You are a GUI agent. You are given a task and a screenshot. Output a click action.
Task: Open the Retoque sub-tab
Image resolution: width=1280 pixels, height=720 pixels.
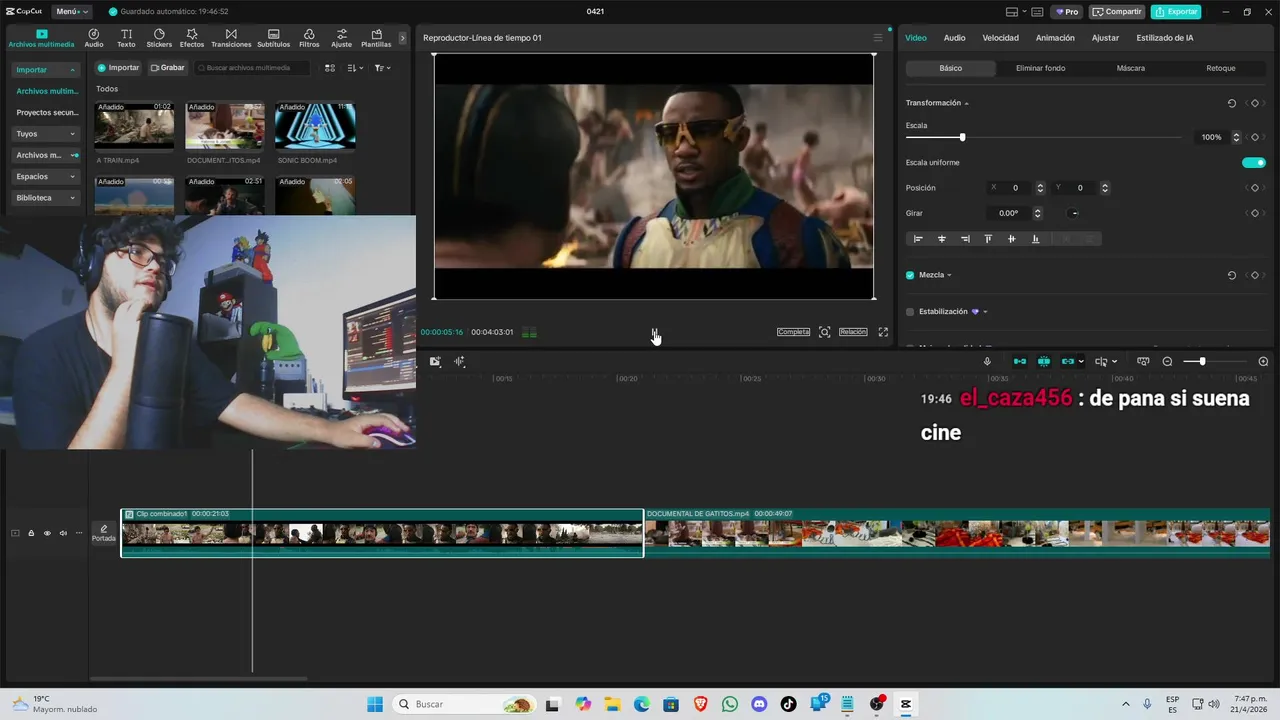click(1220, 68)
